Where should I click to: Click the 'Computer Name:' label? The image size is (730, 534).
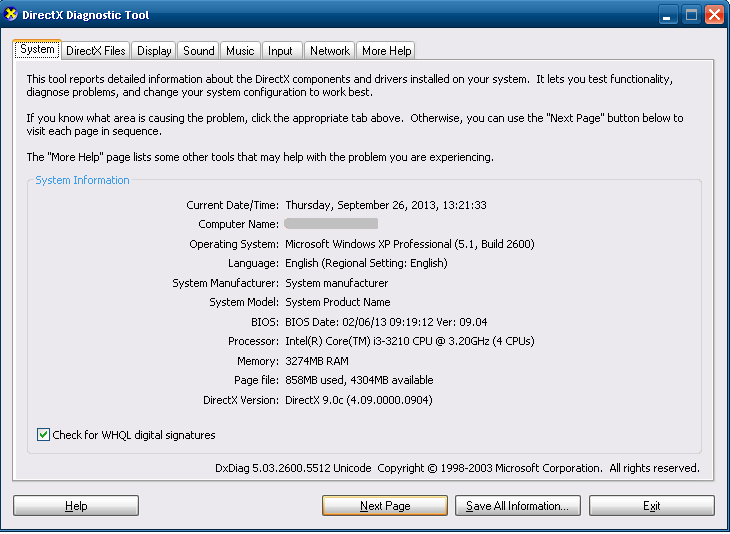[x=239, y=224]
